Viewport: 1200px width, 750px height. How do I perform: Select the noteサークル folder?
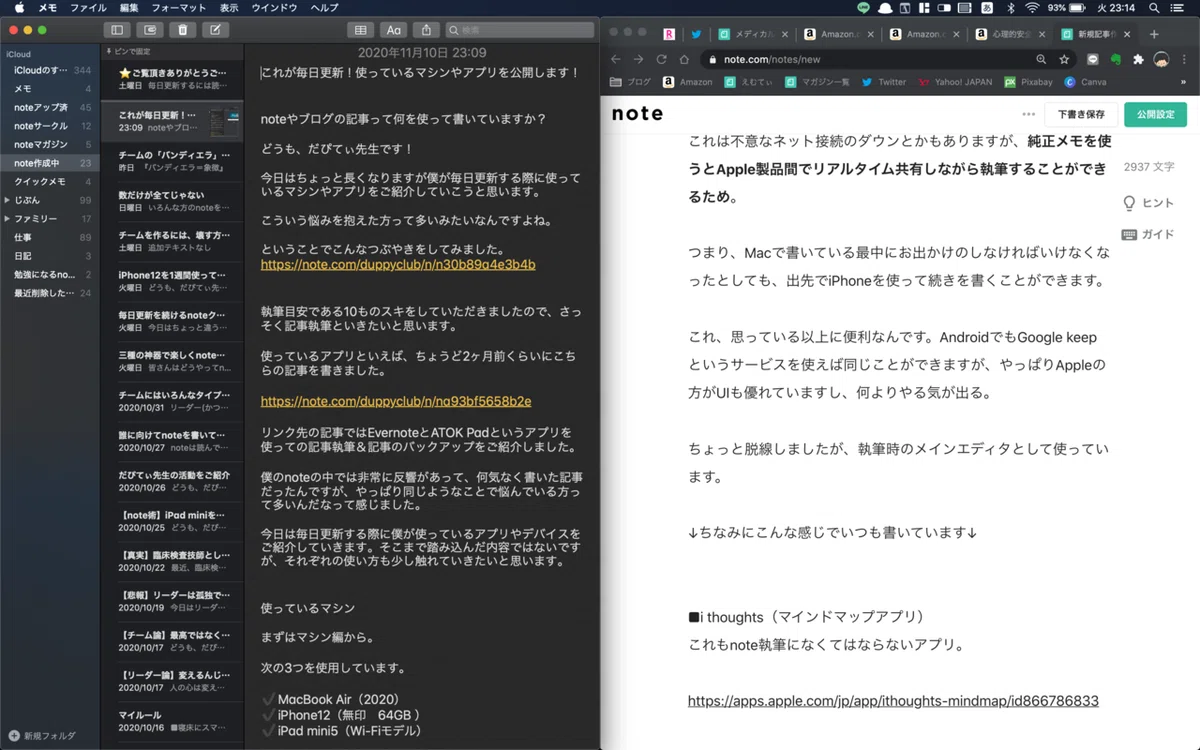click(50, 126)
